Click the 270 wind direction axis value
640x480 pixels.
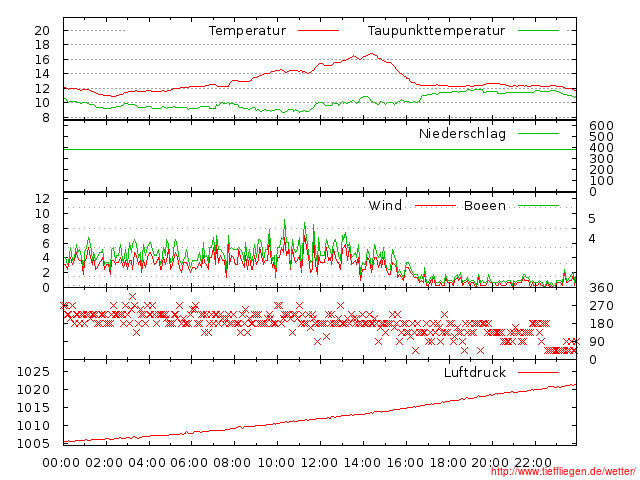click(601, 306)
